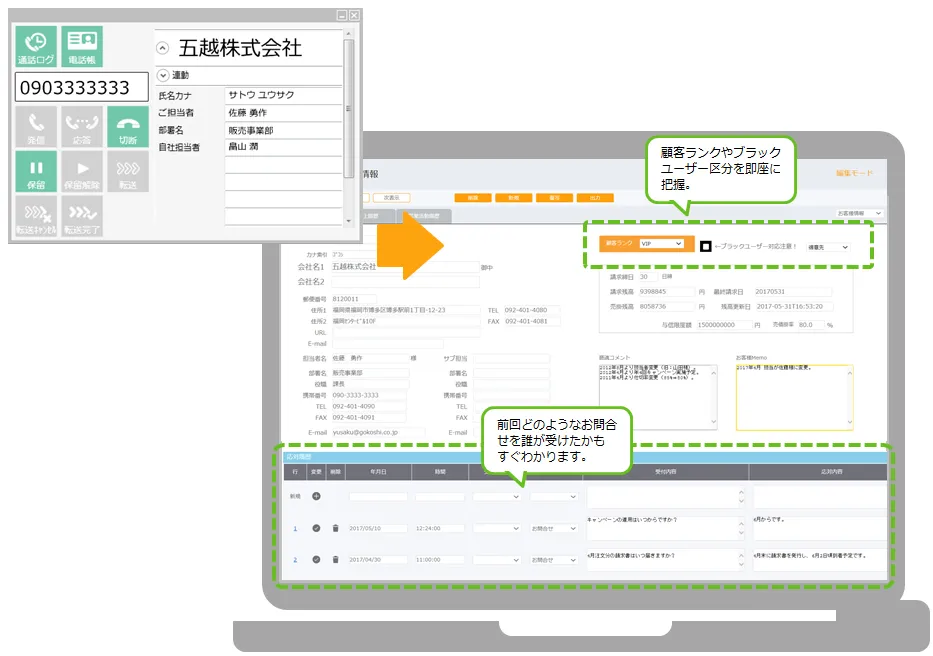Click the company FAX field 092-401-4081
The width and height of the screenshot is (933, 656).
tap(531, 321)
